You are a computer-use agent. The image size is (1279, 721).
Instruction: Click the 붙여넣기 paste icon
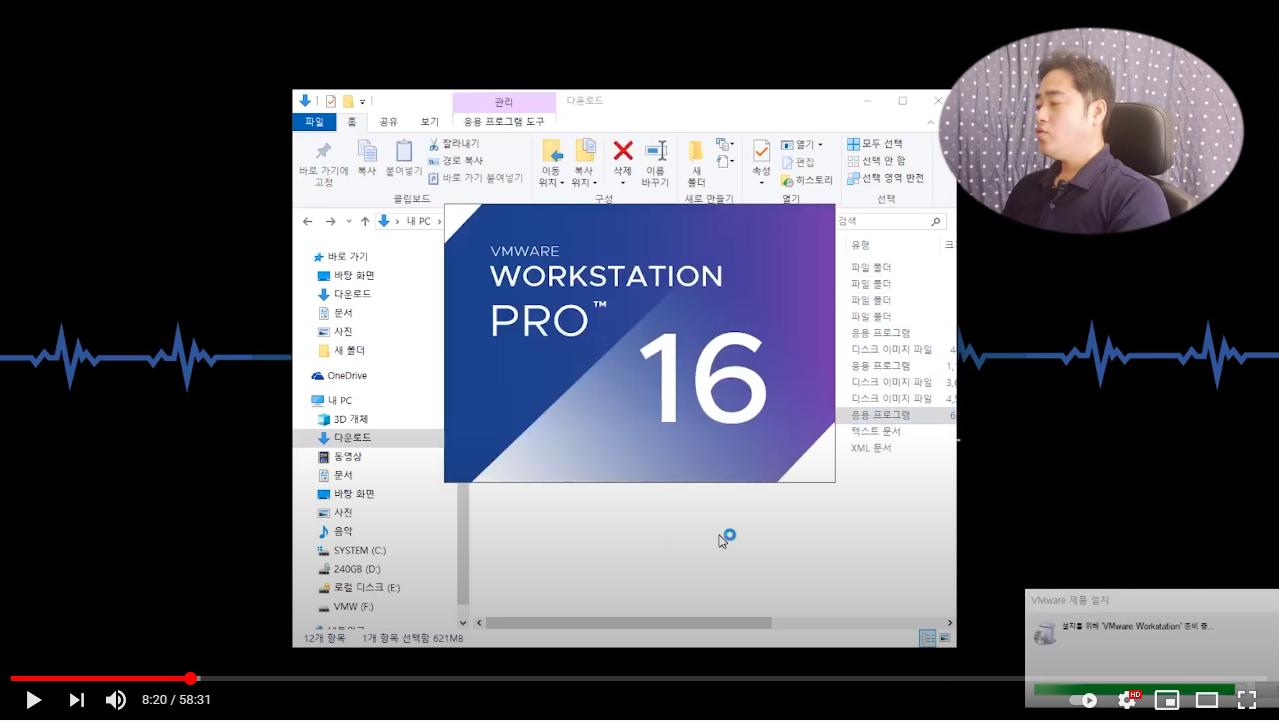(x=404, y=151)
